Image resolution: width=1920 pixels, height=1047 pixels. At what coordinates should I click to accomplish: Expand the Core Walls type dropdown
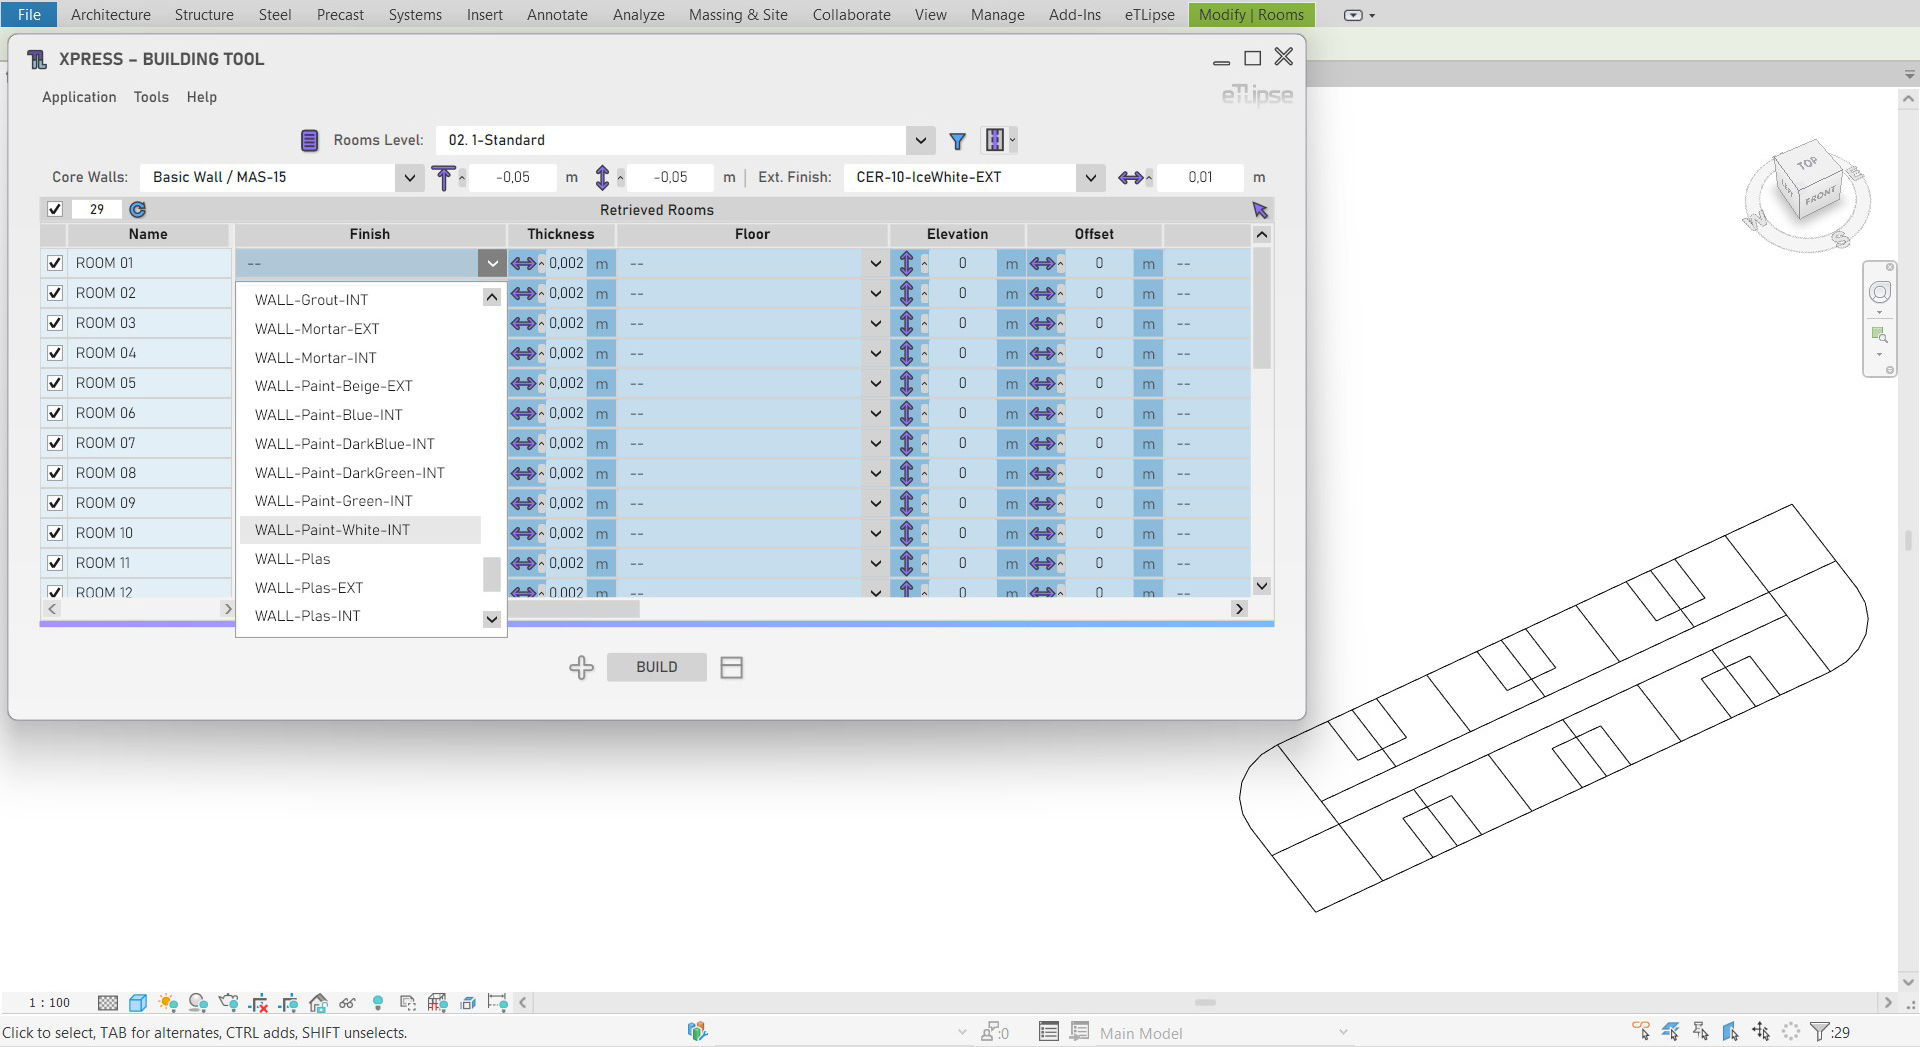click(x=409, y=178)
